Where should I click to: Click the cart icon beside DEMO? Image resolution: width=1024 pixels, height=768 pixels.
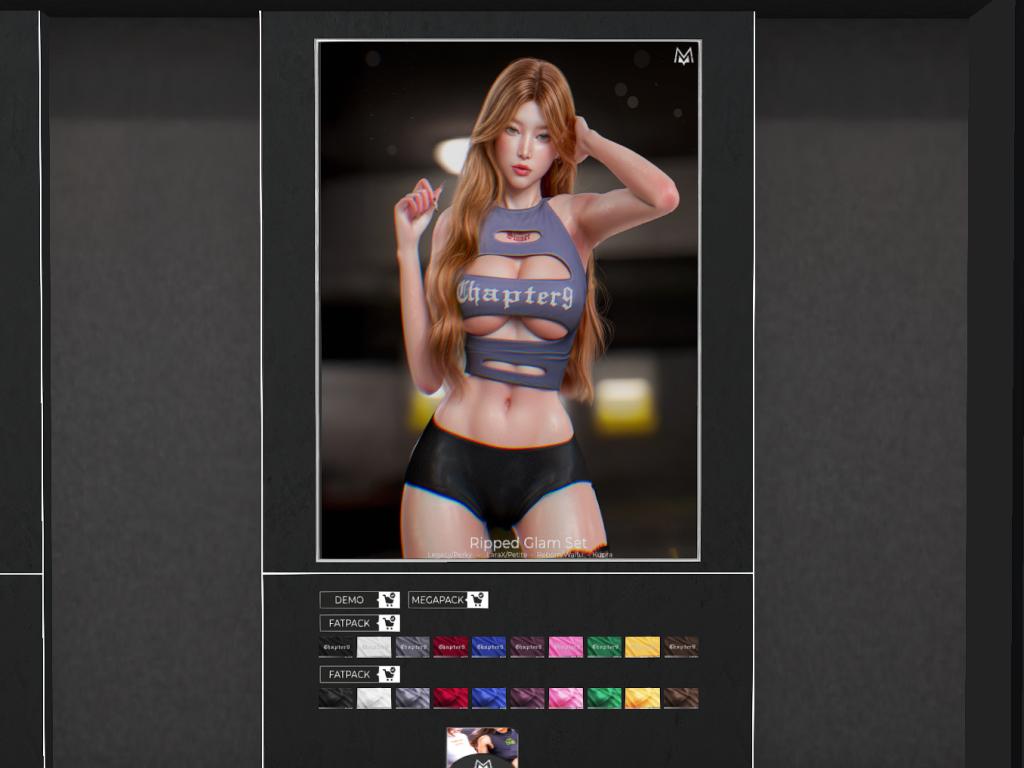tap(389, 600)
